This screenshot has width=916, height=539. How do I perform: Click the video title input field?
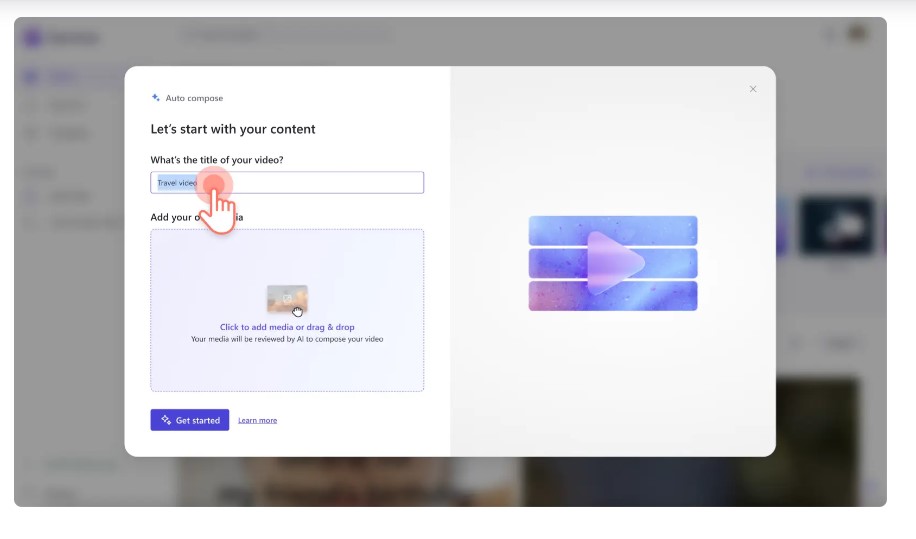tap(287, 183)
